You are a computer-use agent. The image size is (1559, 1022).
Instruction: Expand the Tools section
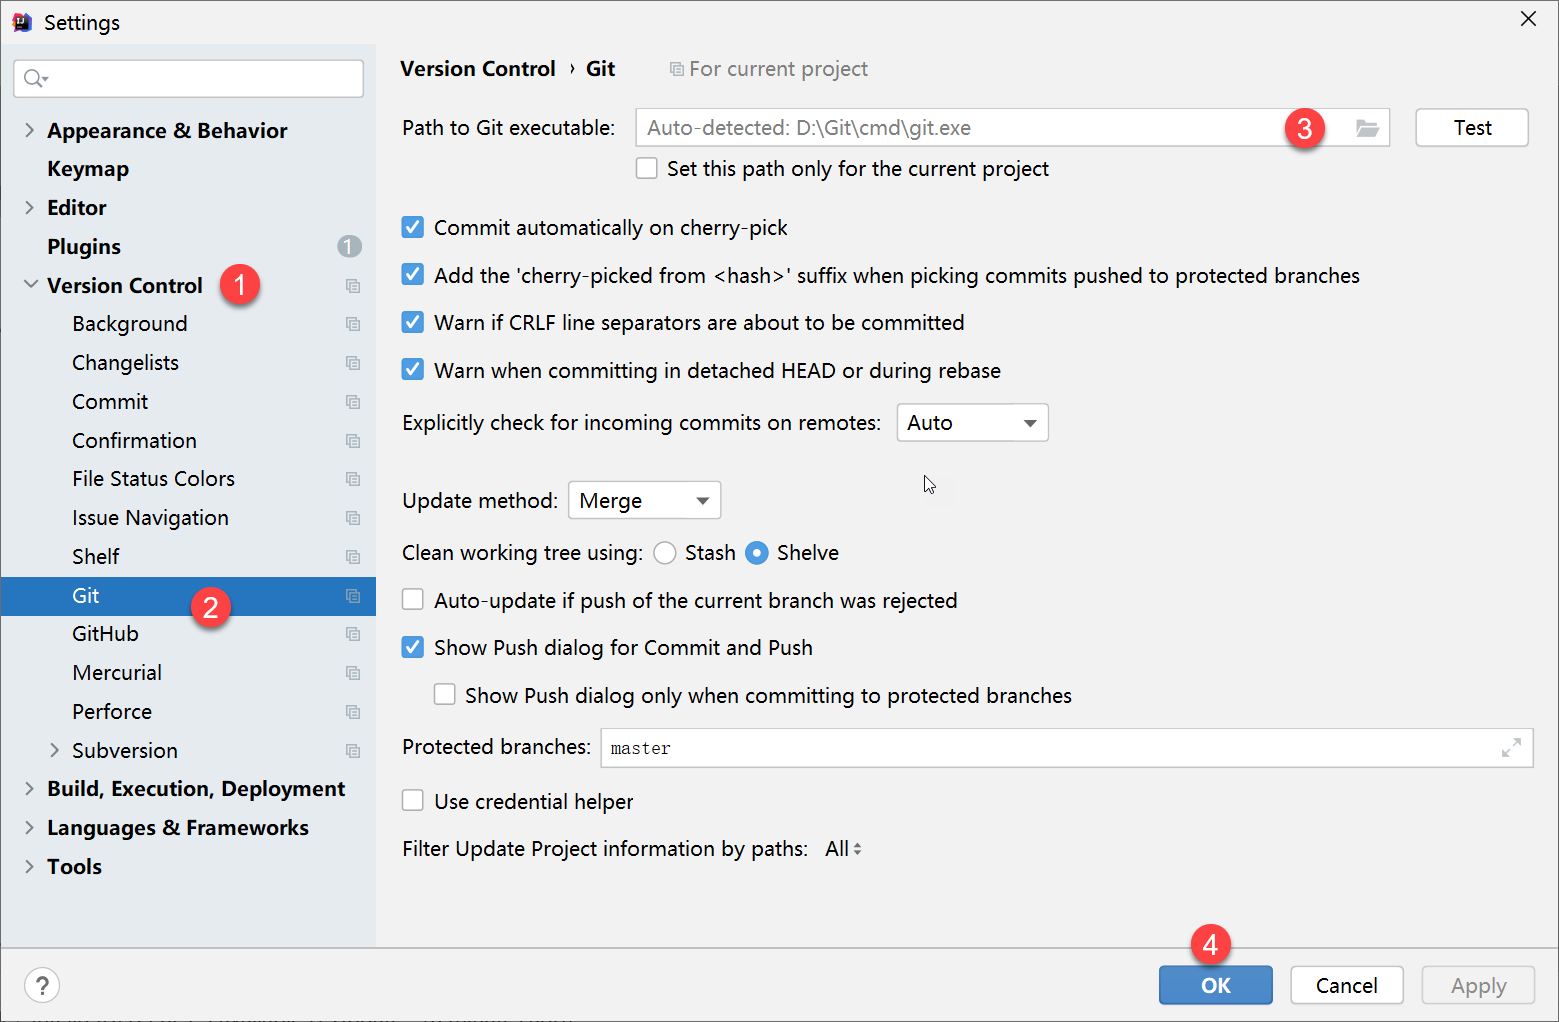coord(29,866)
